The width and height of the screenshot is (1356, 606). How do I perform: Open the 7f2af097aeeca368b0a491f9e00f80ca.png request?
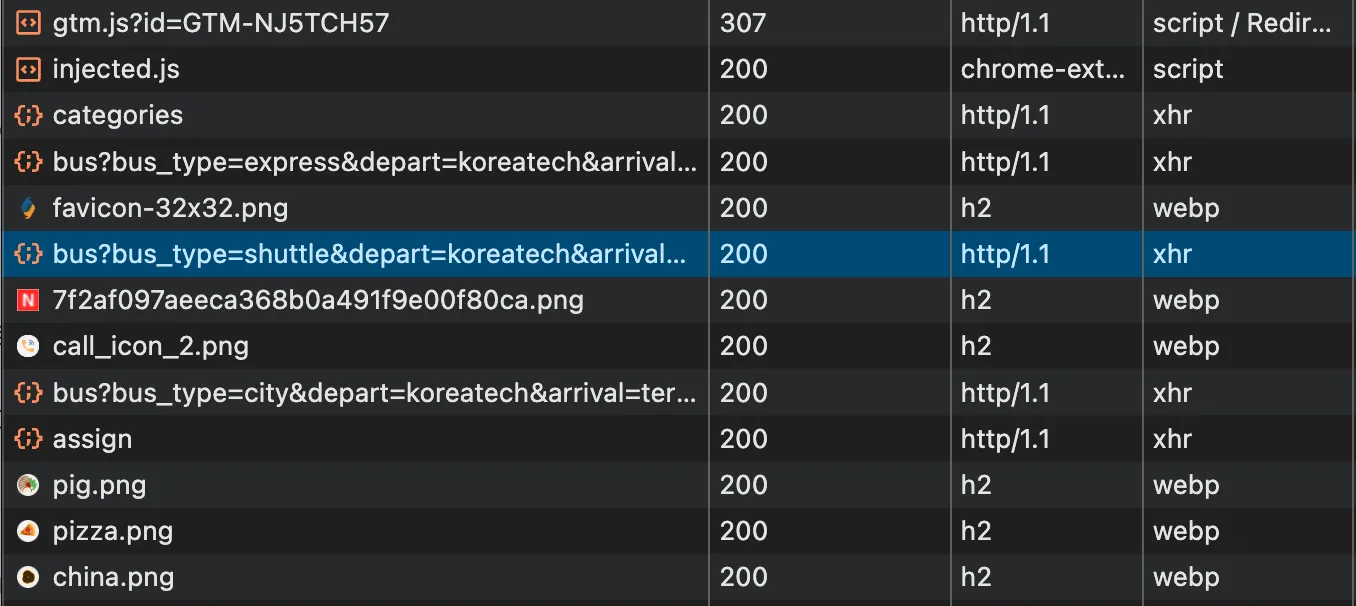318,300
